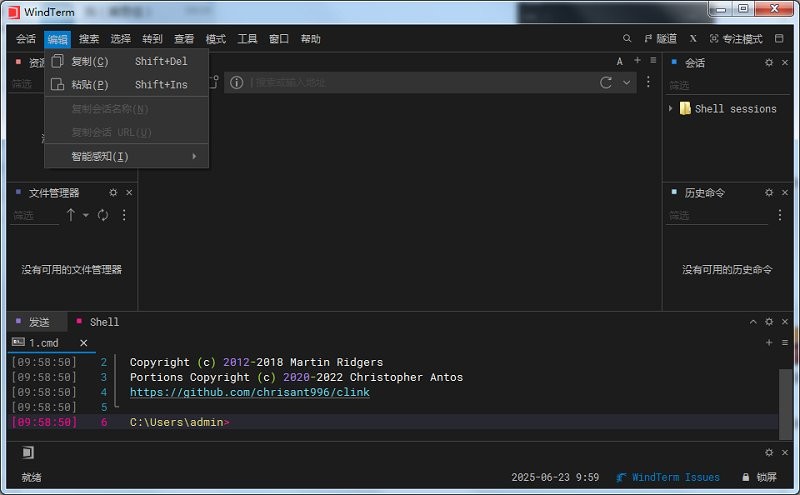Open the 搜索 menu
This screenshot has width=800, height=495.
tap(89, 39)
